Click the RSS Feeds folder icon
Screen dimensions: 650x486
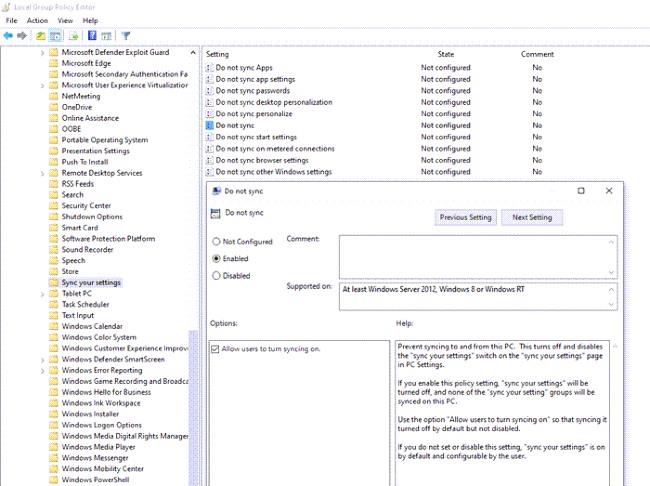pyautogui.click(x=53, y=184)
